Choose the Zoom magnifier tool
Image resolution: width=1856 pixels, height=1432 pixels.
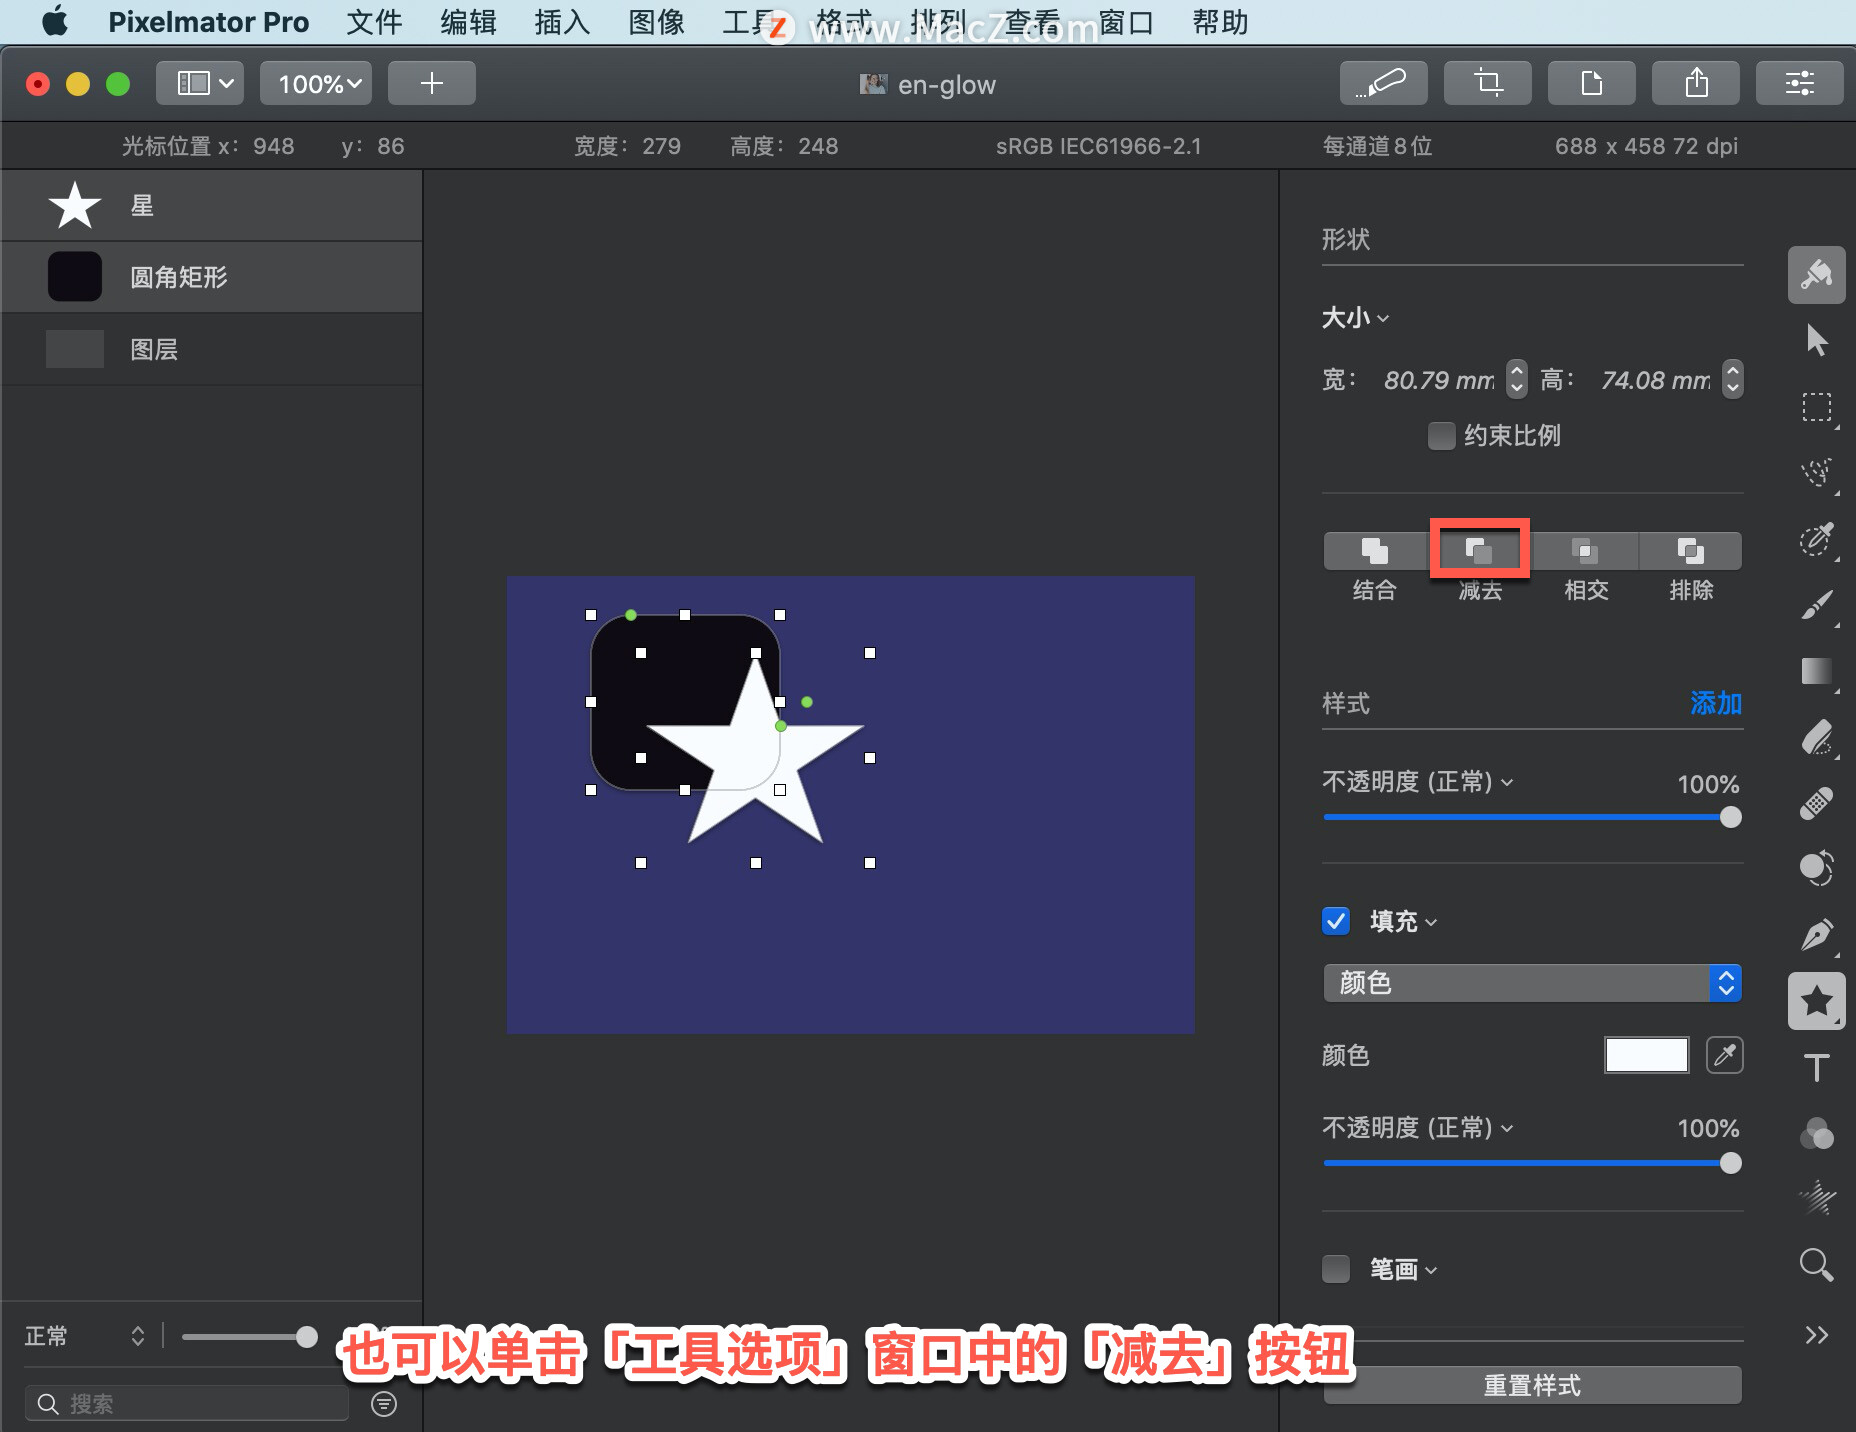coord(1817,1265)
